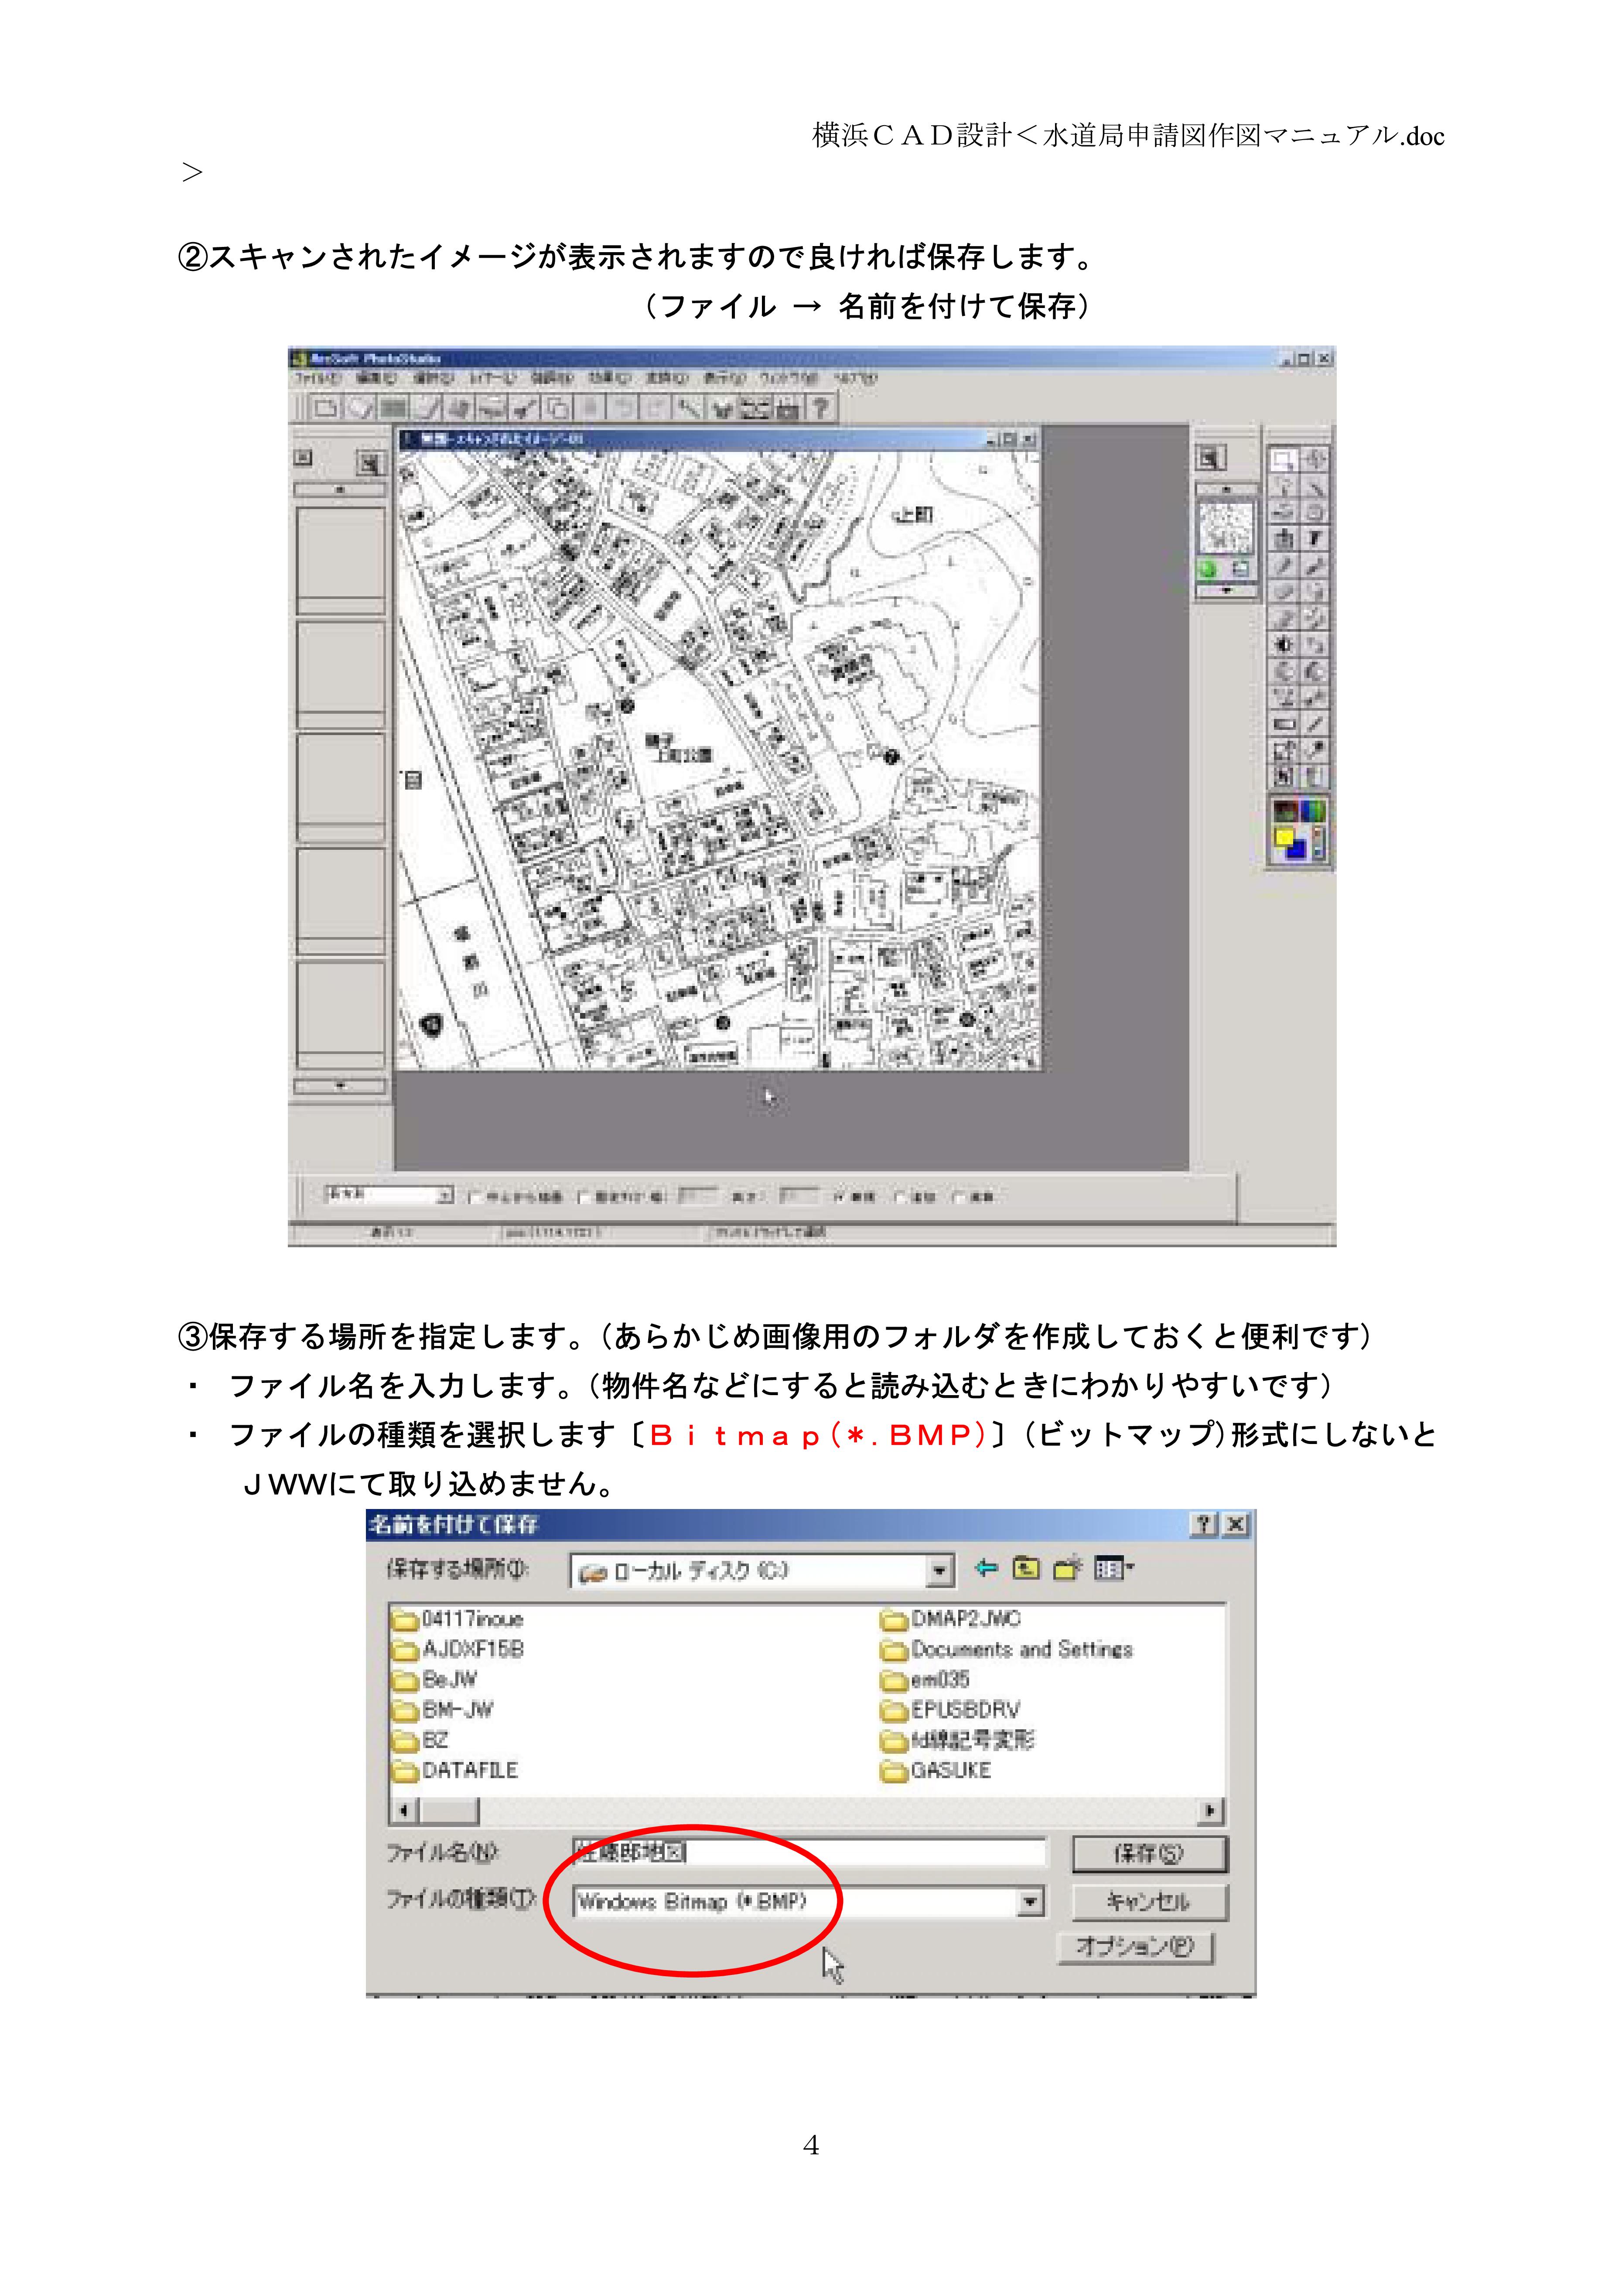Open the ウィンドウ menu in PhotoStudio
This screenshot has width=1622, height=2296.
(x=788, y=379)
